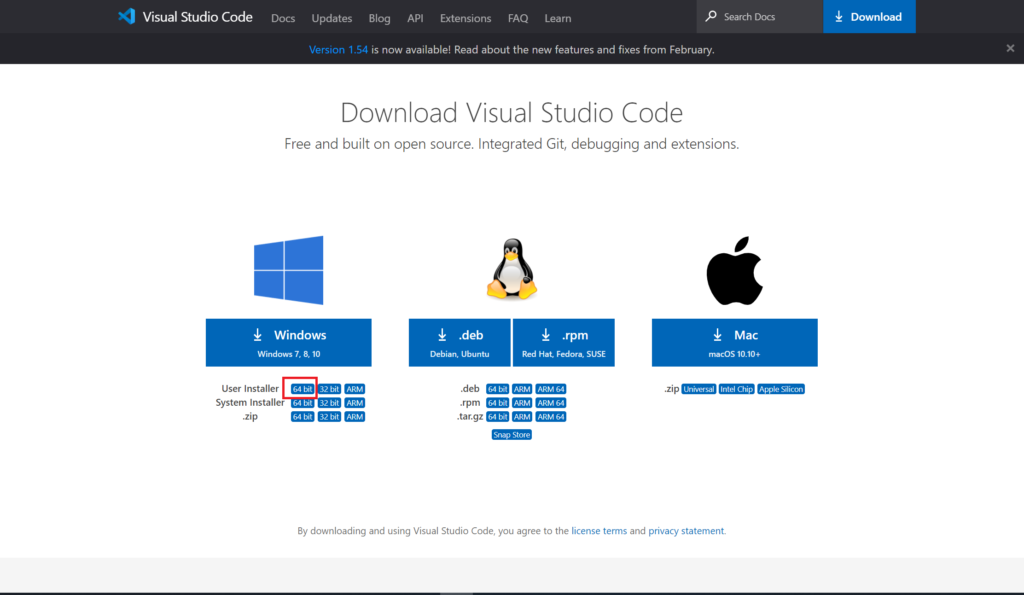This screenshot has height=595, width=1024.
Task: Download Windows User Installer ARM
Action: (x=355, y=389)
